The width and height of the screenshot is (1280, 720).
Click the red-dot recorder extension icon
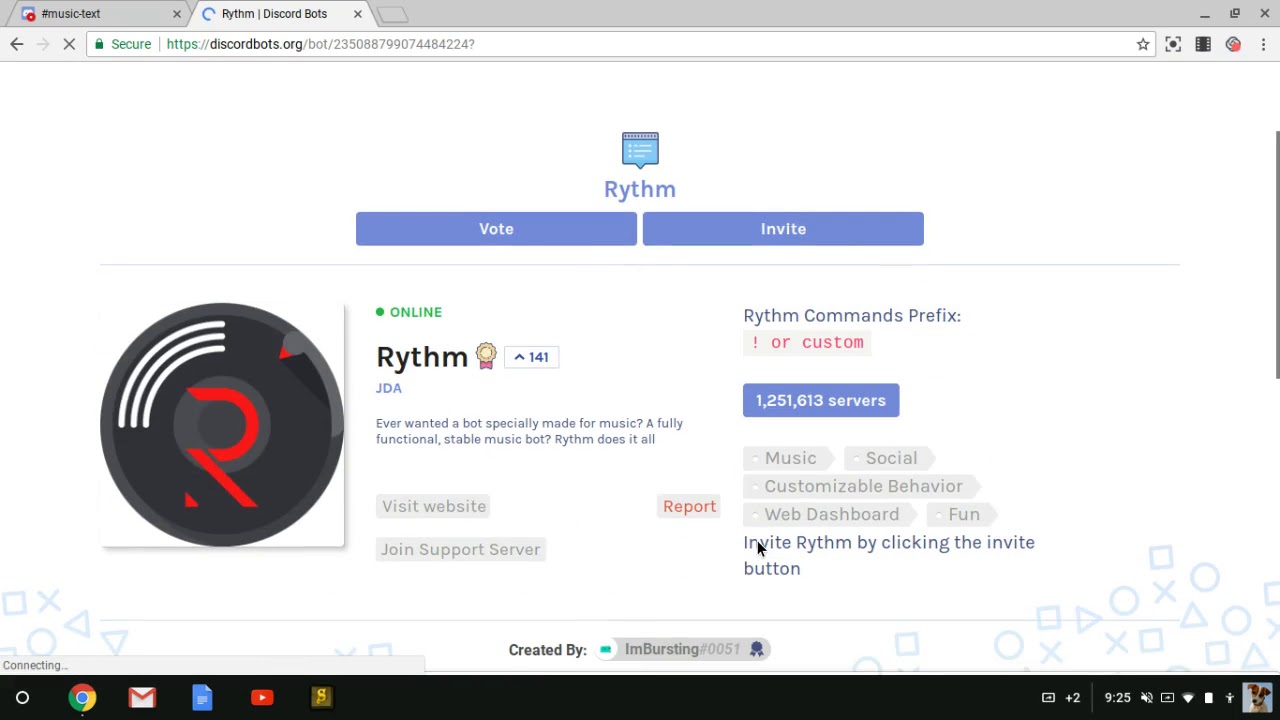pos(1233,44)
